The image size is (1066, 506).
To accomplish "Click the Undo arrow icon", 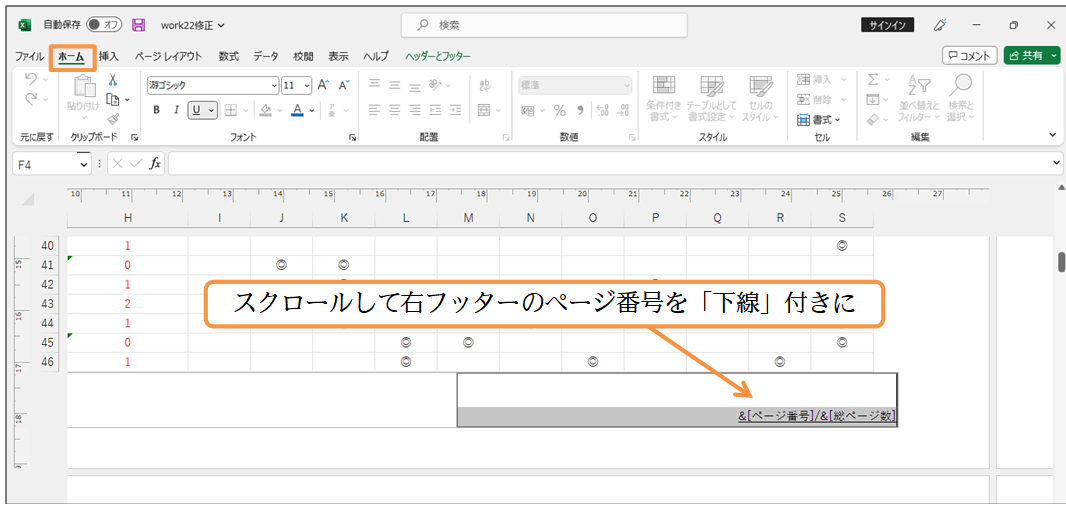I will (x=31, y=80).
